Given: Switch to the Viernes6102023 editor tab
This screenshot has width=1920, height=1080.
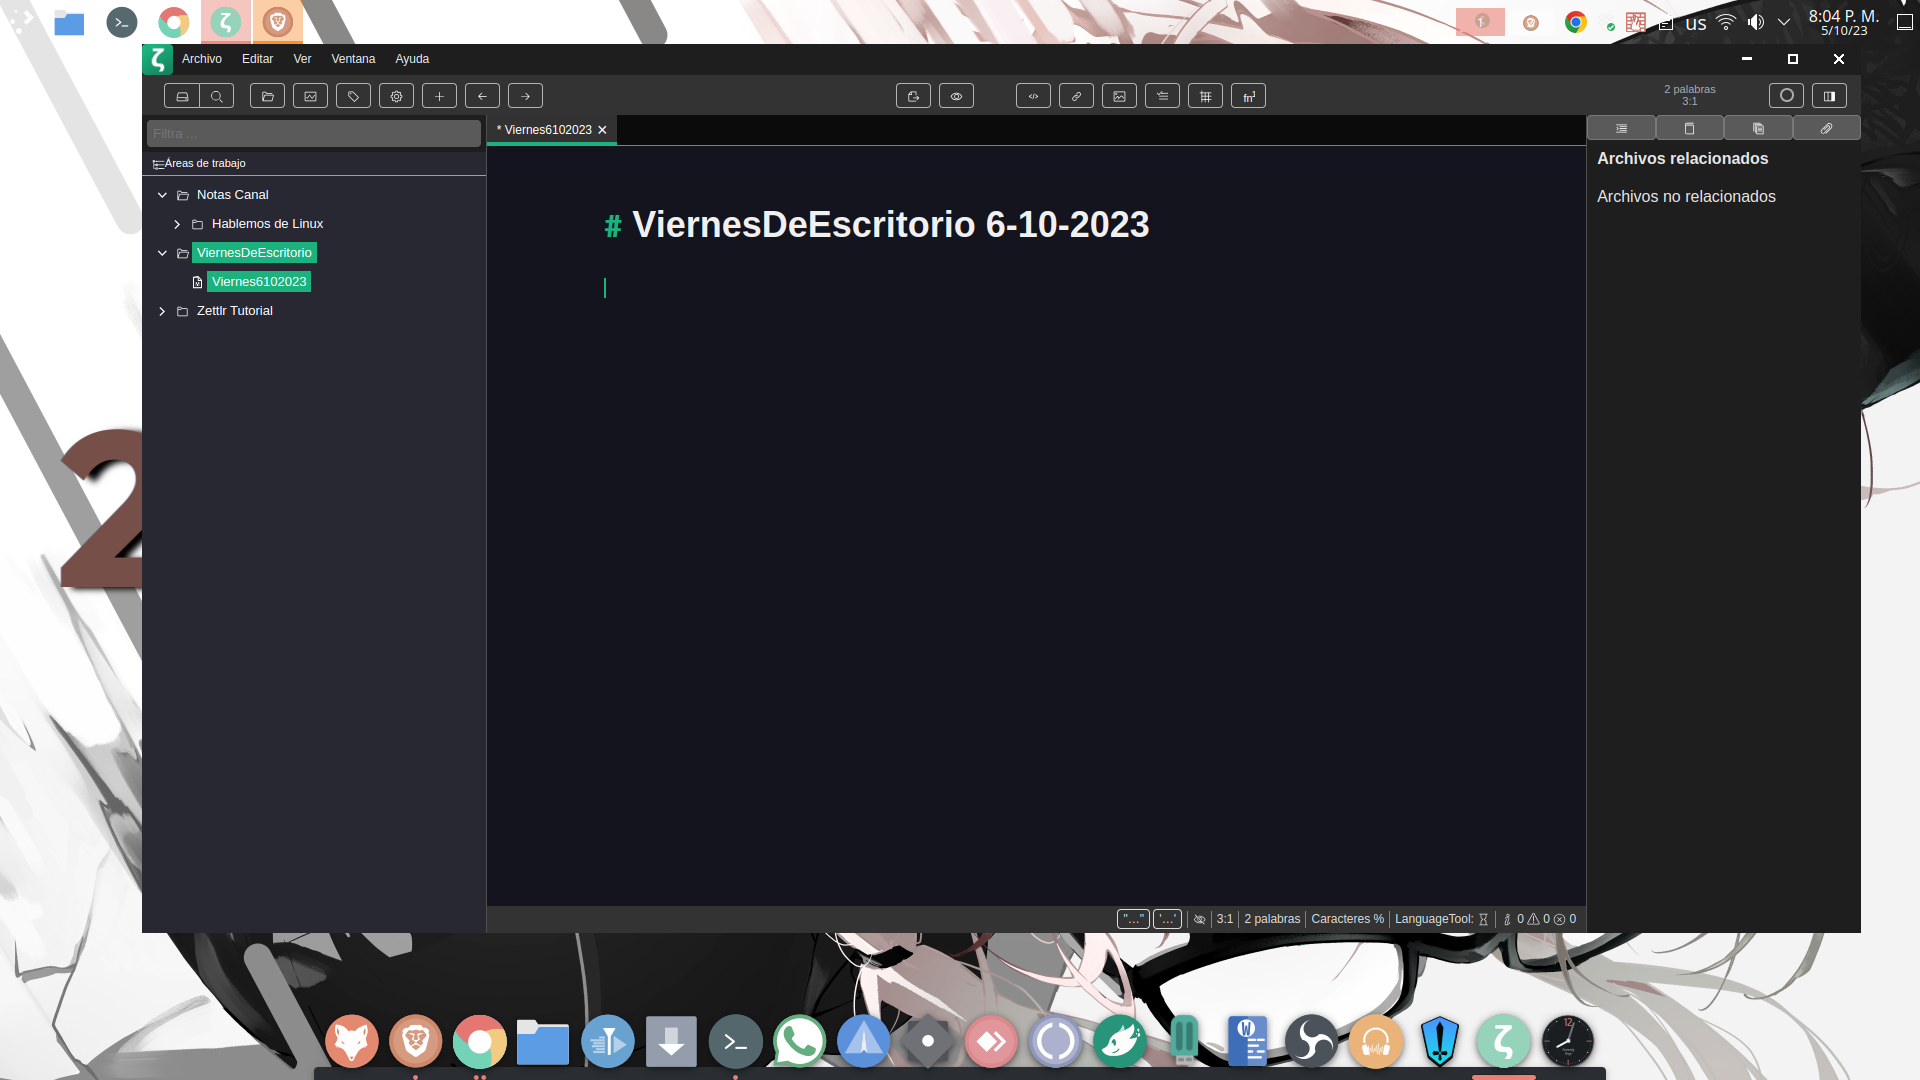Looking at the screenshot, I should pos(544,130).
